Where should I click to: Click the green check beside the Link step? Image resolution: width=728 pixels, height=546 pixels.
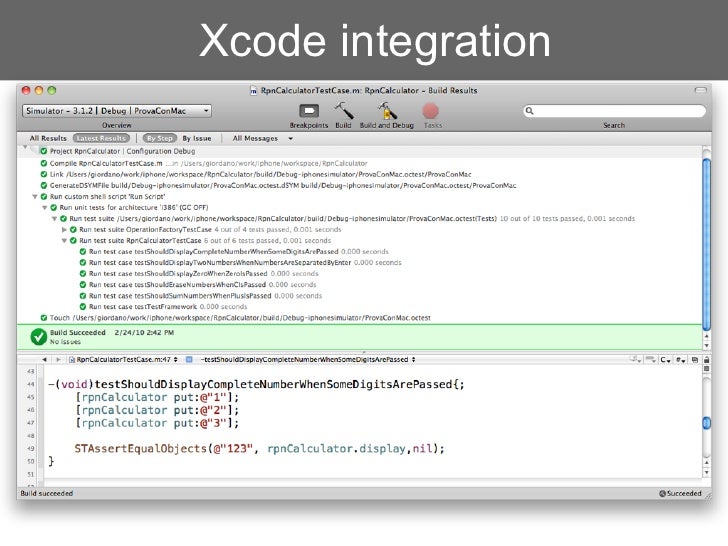coord(44,174)
